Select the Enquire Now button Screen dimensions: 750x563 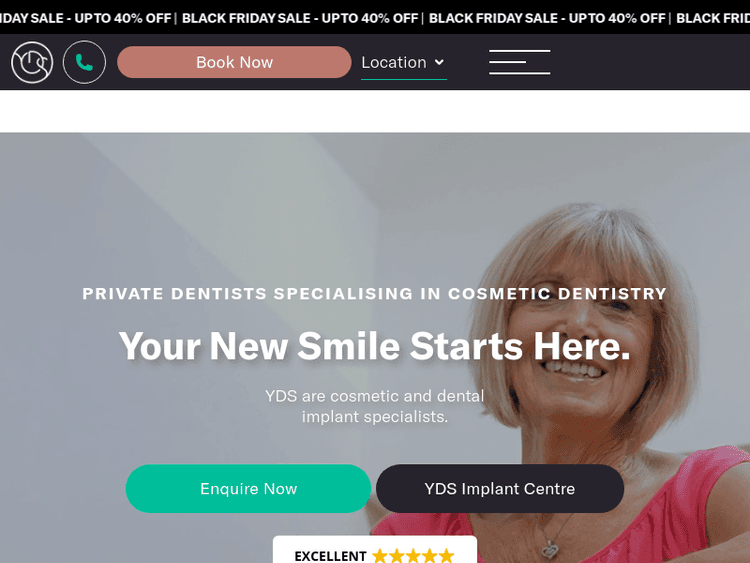[x=248, y=488]
